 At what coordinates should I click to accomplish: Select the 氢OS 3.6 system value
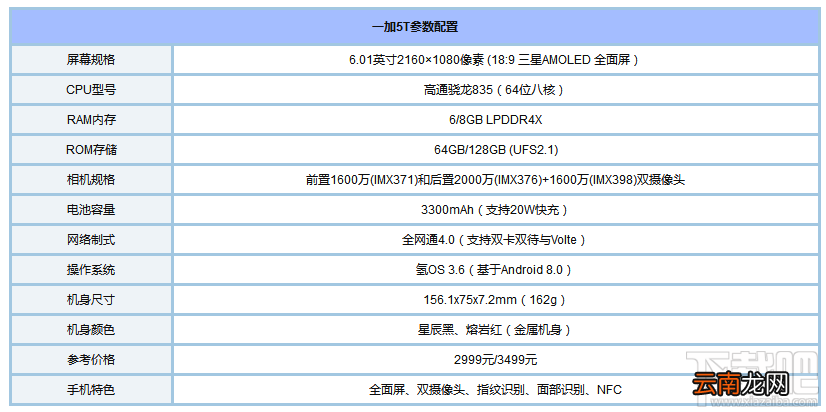(494, 270)
